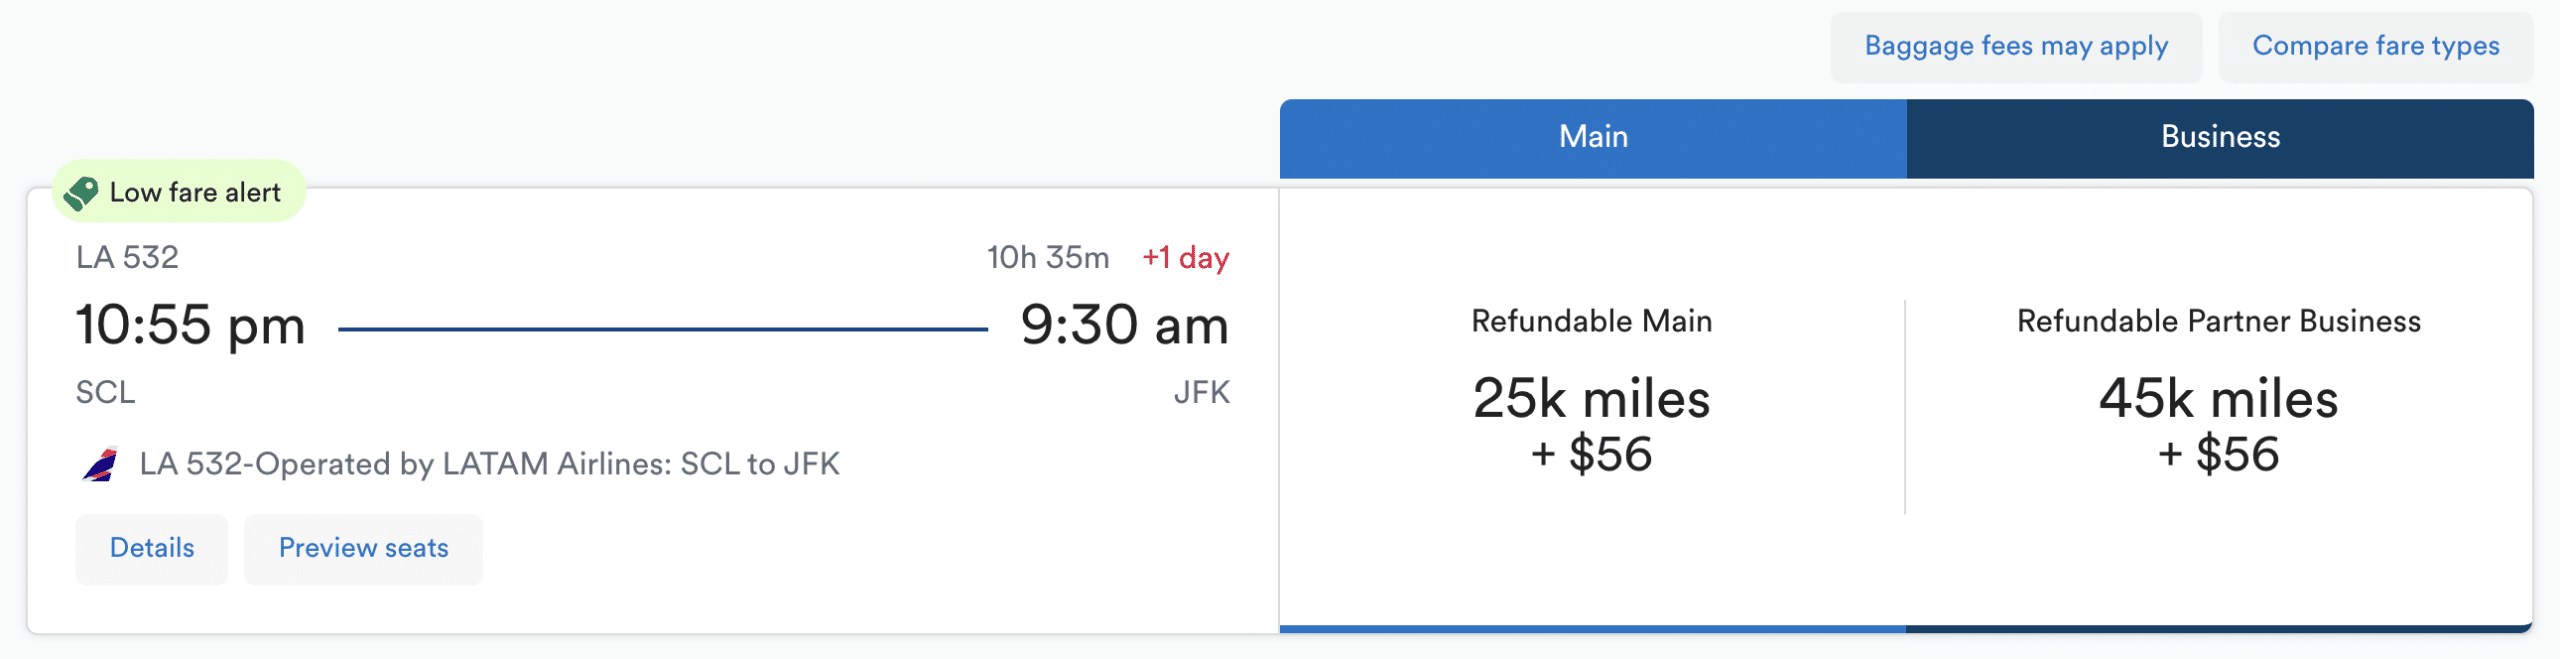Image resolution: width=2560 pixels, height=659 pixels.
Task: Click the 10h 35m flight duration
Action: coord(1047,258)
